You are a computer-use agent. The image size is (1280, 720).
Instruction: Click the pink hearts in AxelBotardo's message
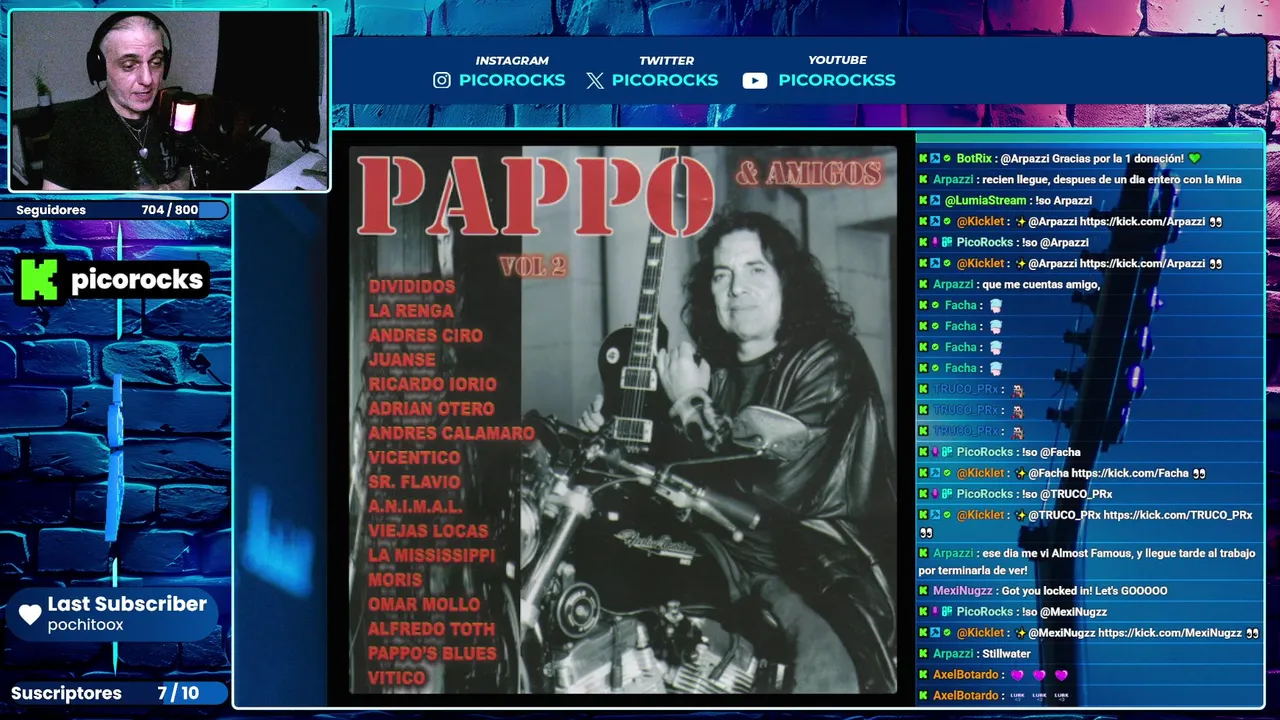1039,675
